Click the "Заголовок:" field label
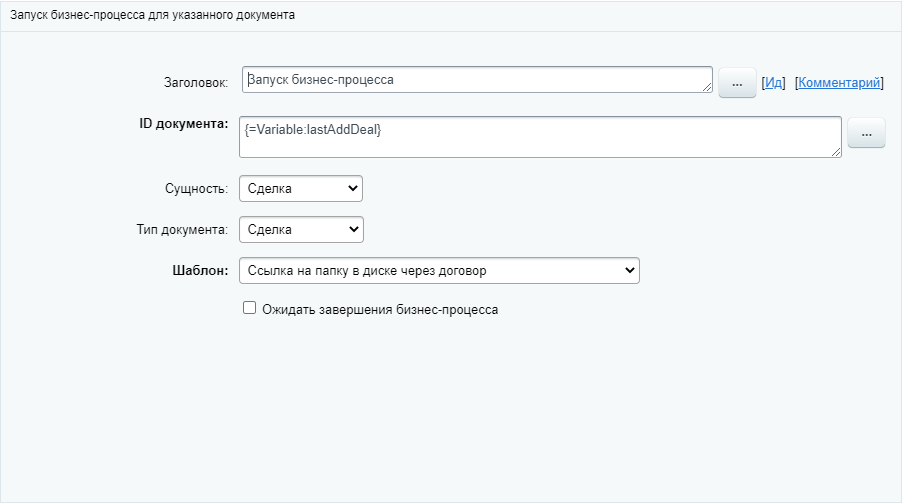Image resolution: width=903 pixels, height=503 pixels. coord(196,82)
